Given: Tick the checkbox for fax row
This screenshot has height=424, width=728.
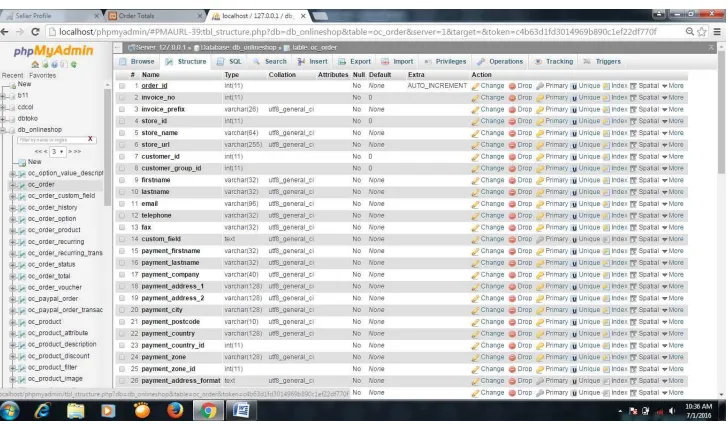Looking at the screenshot, I should point(122,228).
